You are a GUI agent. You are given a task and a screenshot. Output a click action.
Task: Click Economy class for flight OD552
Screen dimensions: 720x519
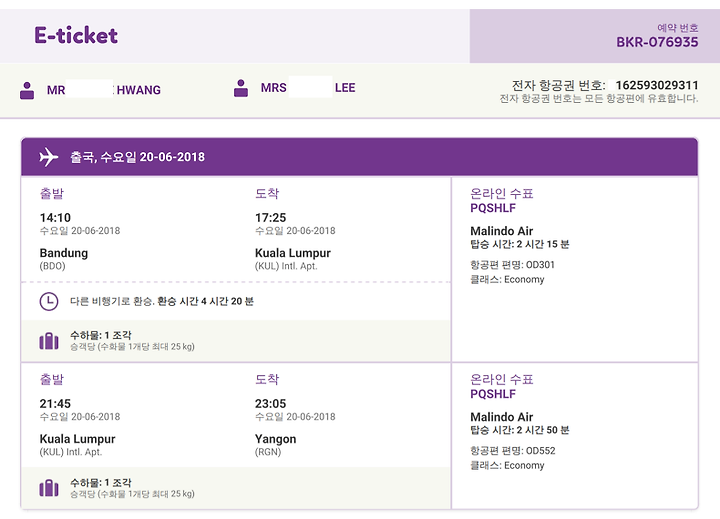pyautogui.click(x=524, y=466)
